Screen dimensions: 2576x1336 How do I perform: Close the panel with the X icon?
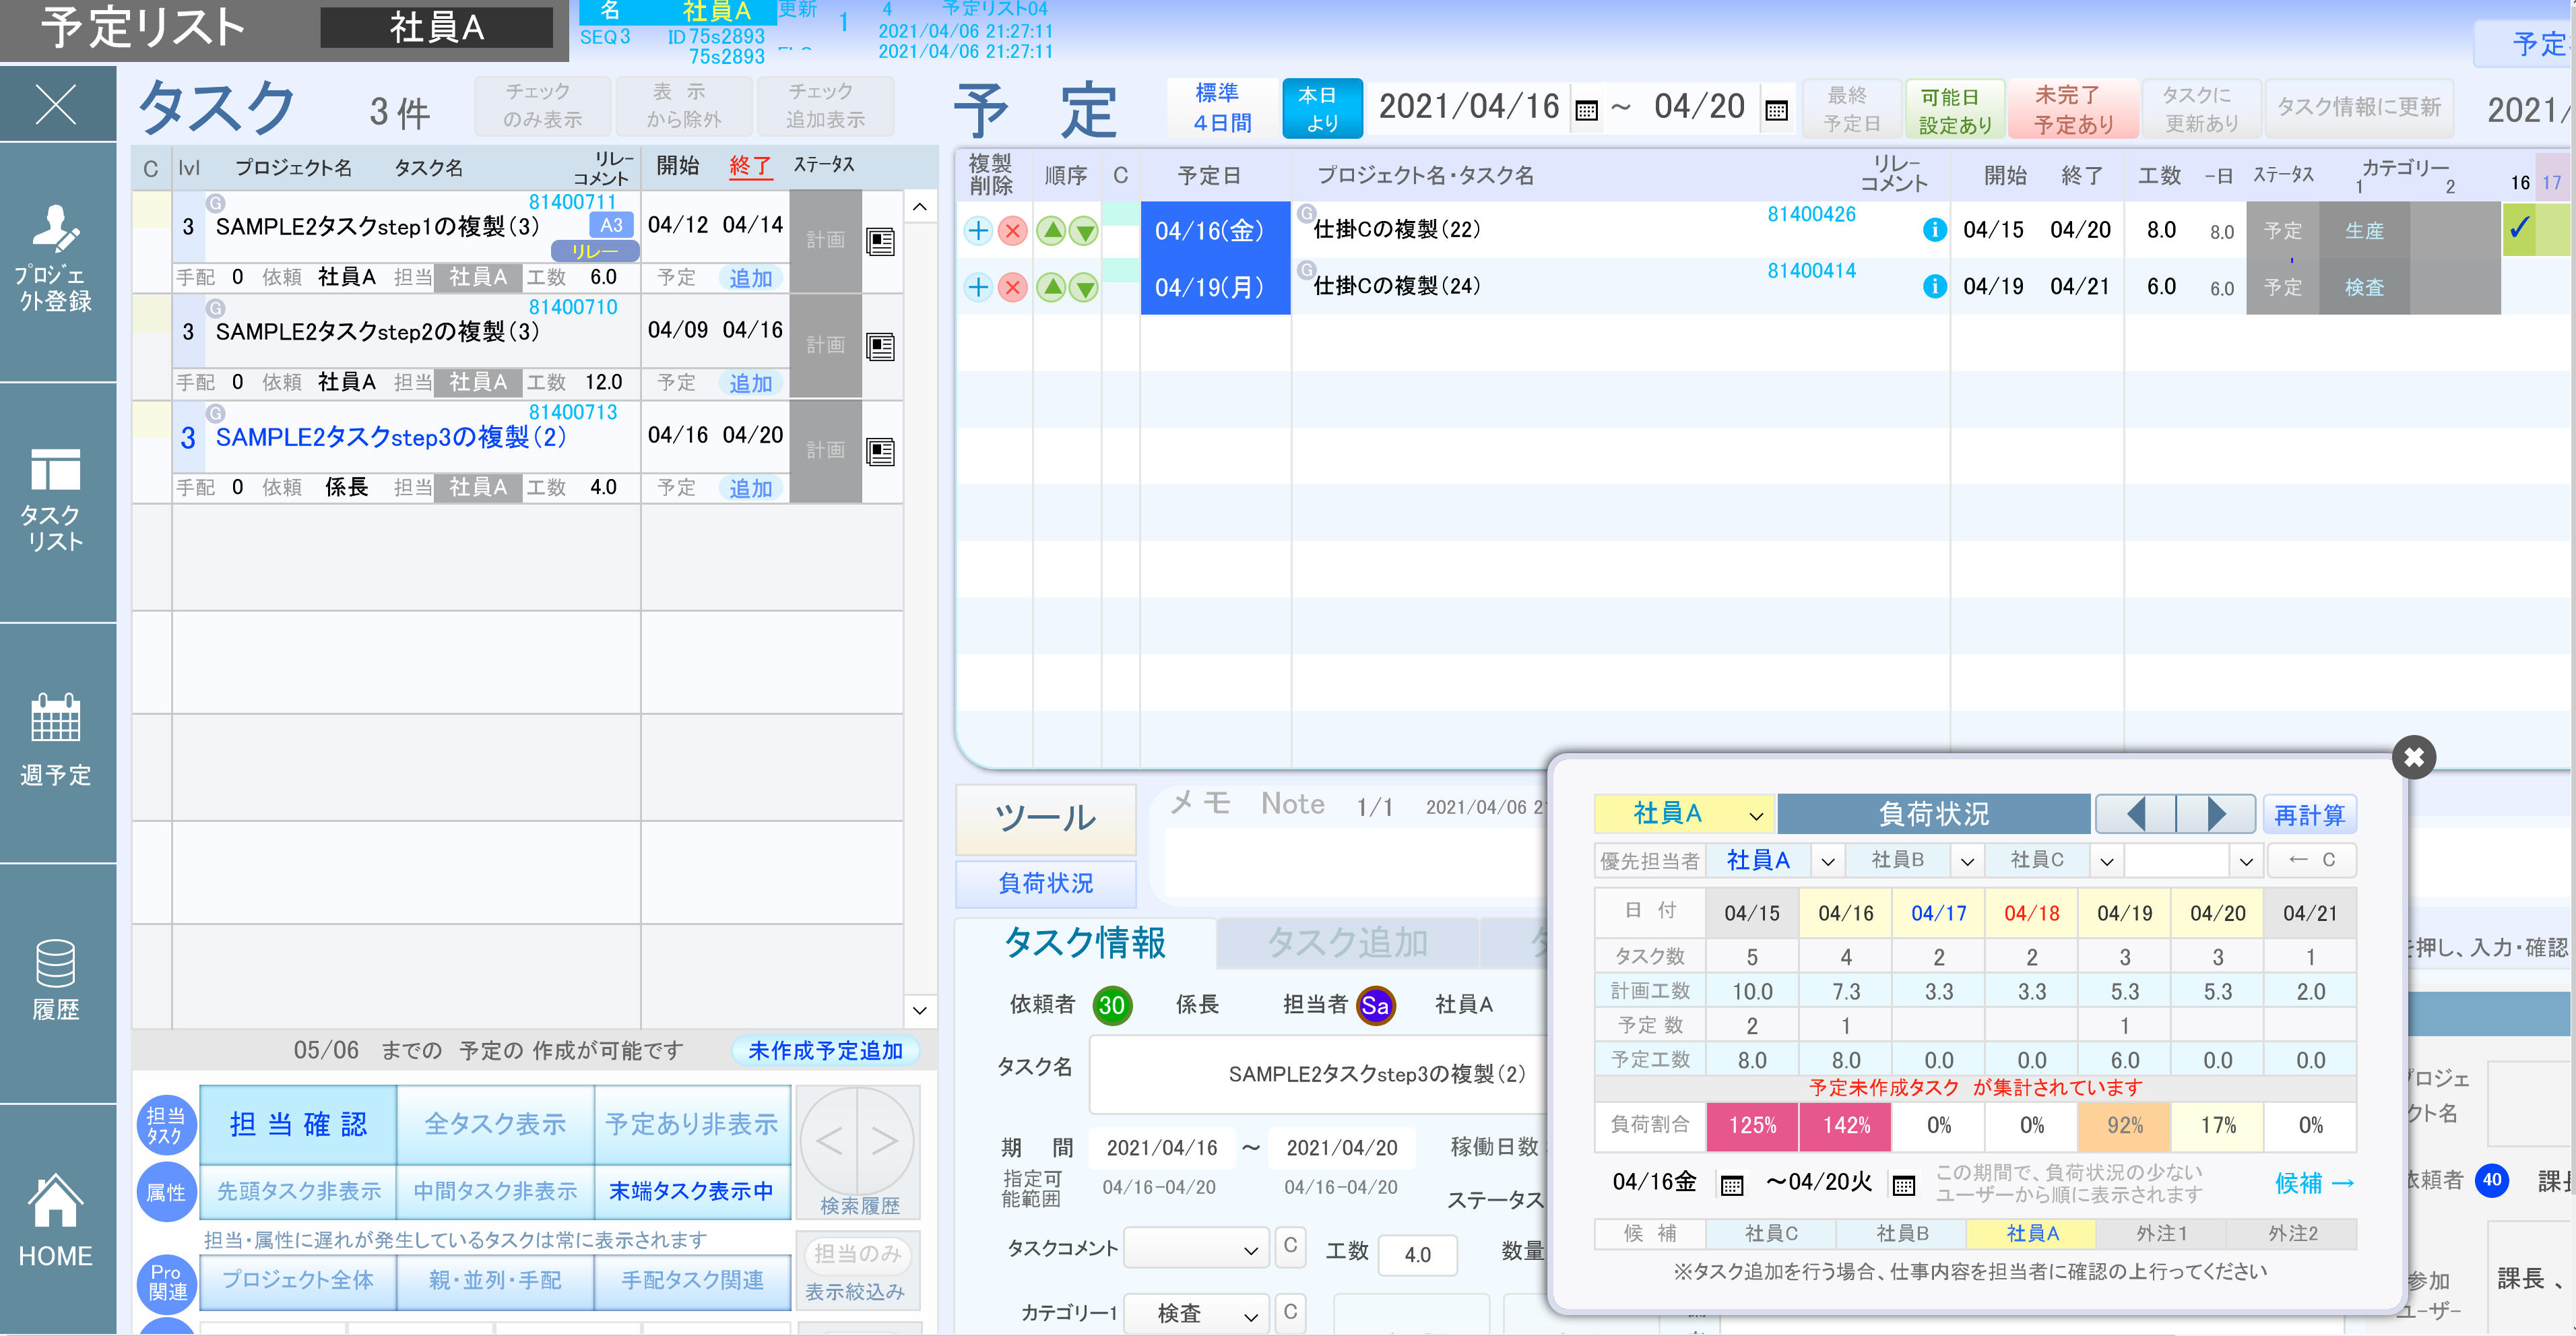56,104
